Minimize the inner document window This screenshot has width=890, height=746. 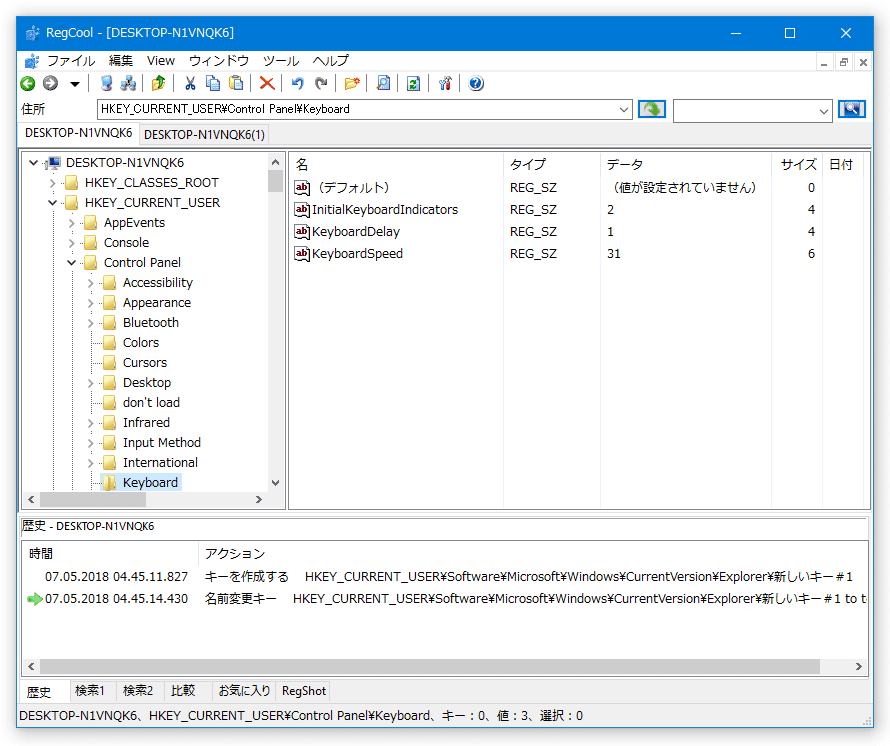click(x=824, y=62)
